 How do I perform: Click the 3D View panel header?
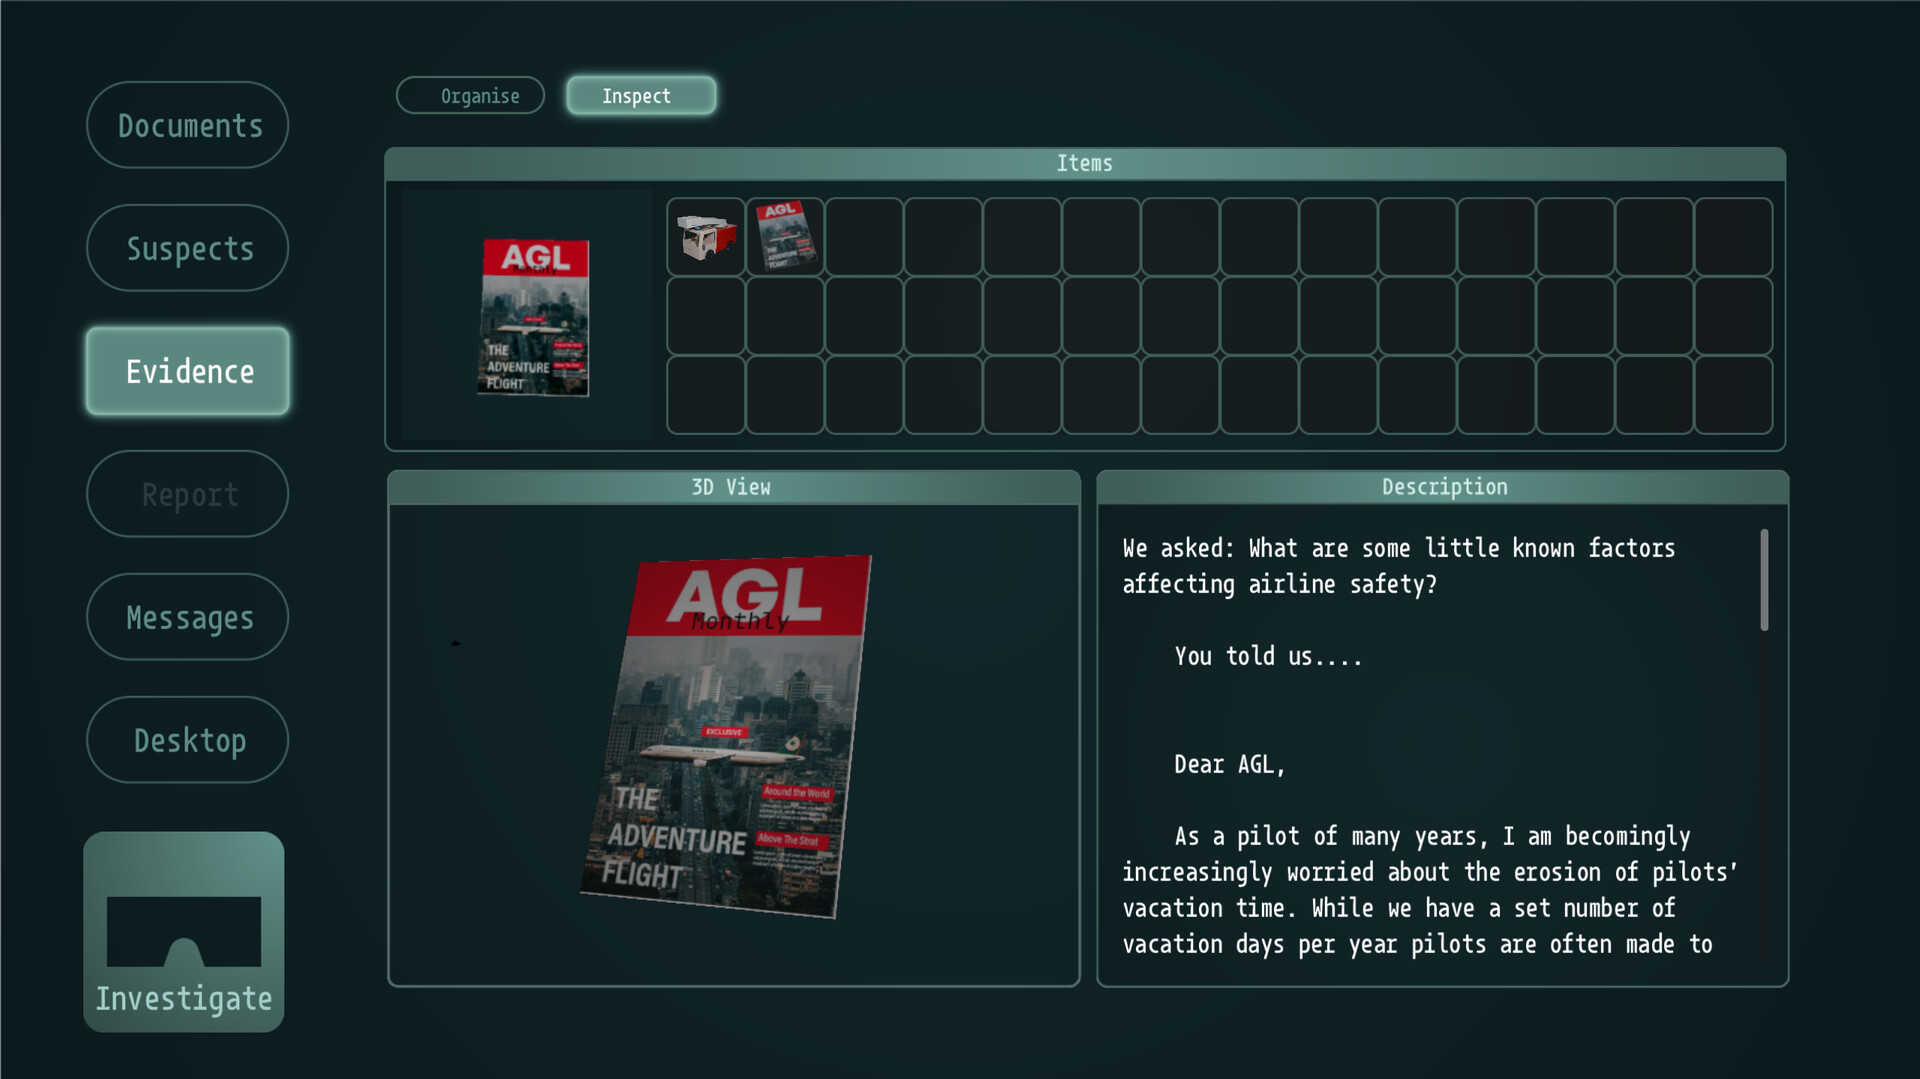tap(733, 487)
